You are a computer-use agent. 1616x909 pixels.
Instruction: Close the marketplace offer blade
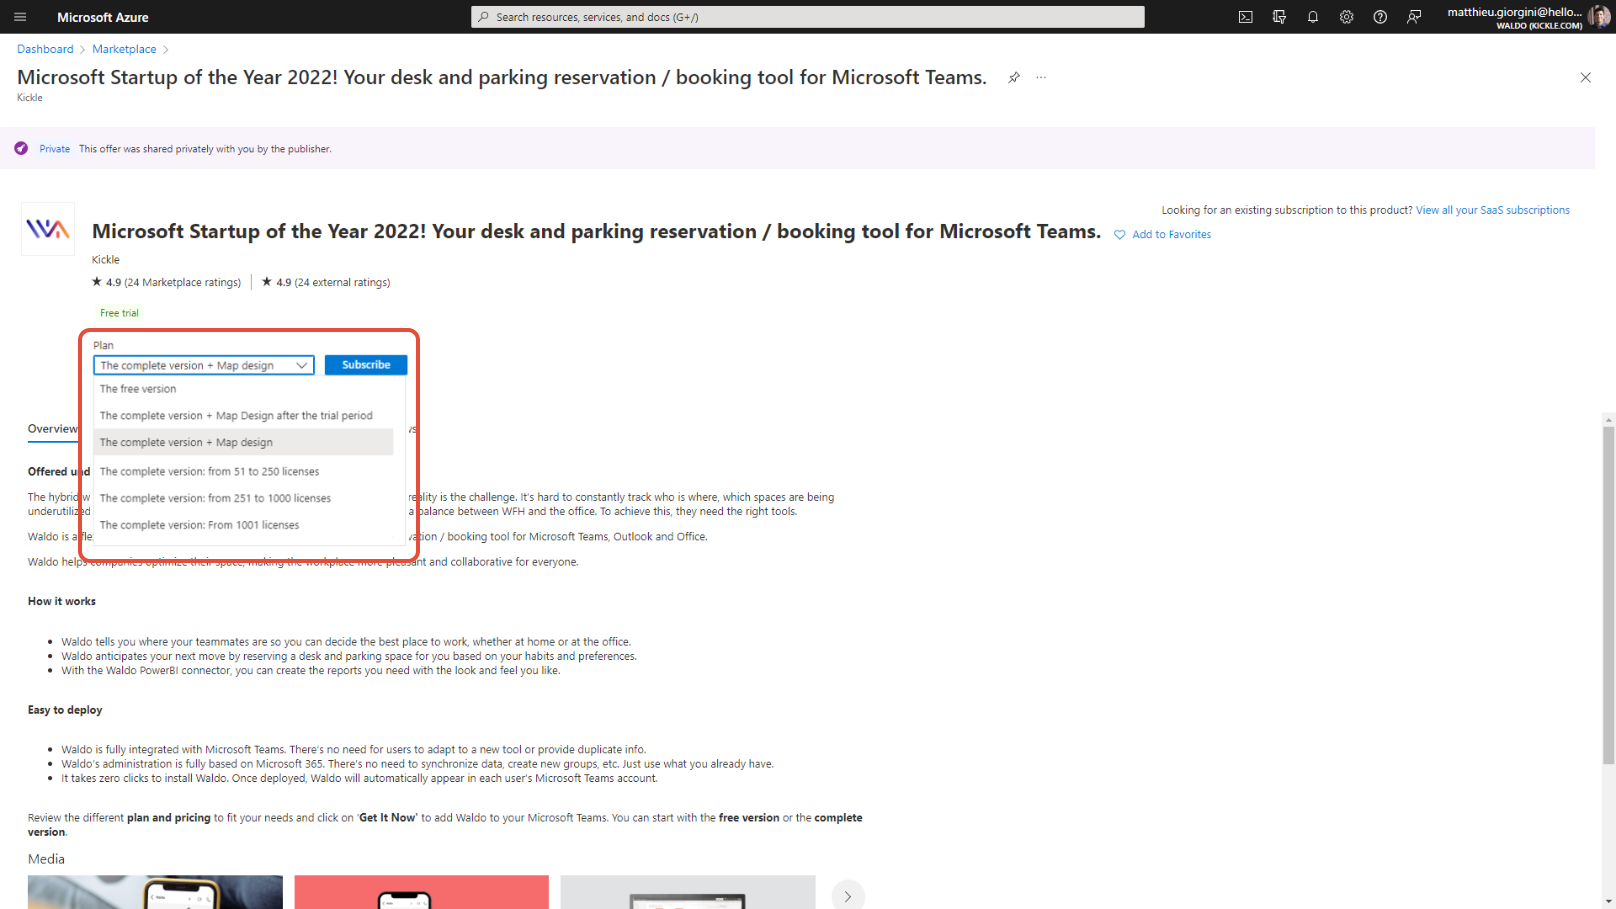(1585, 77)
